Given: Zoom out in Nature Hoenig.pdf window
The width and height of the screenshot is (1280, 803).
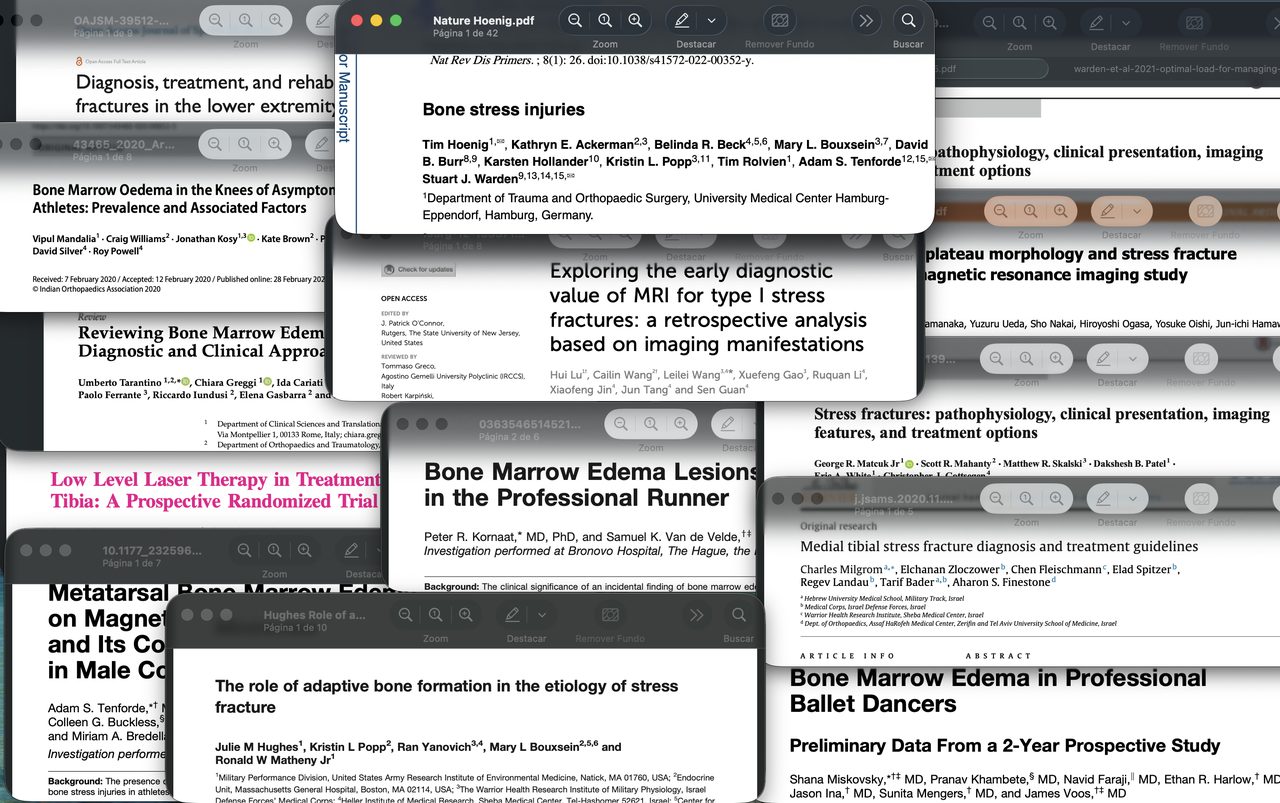Looking at the screenshot, I should pos(575,20).
